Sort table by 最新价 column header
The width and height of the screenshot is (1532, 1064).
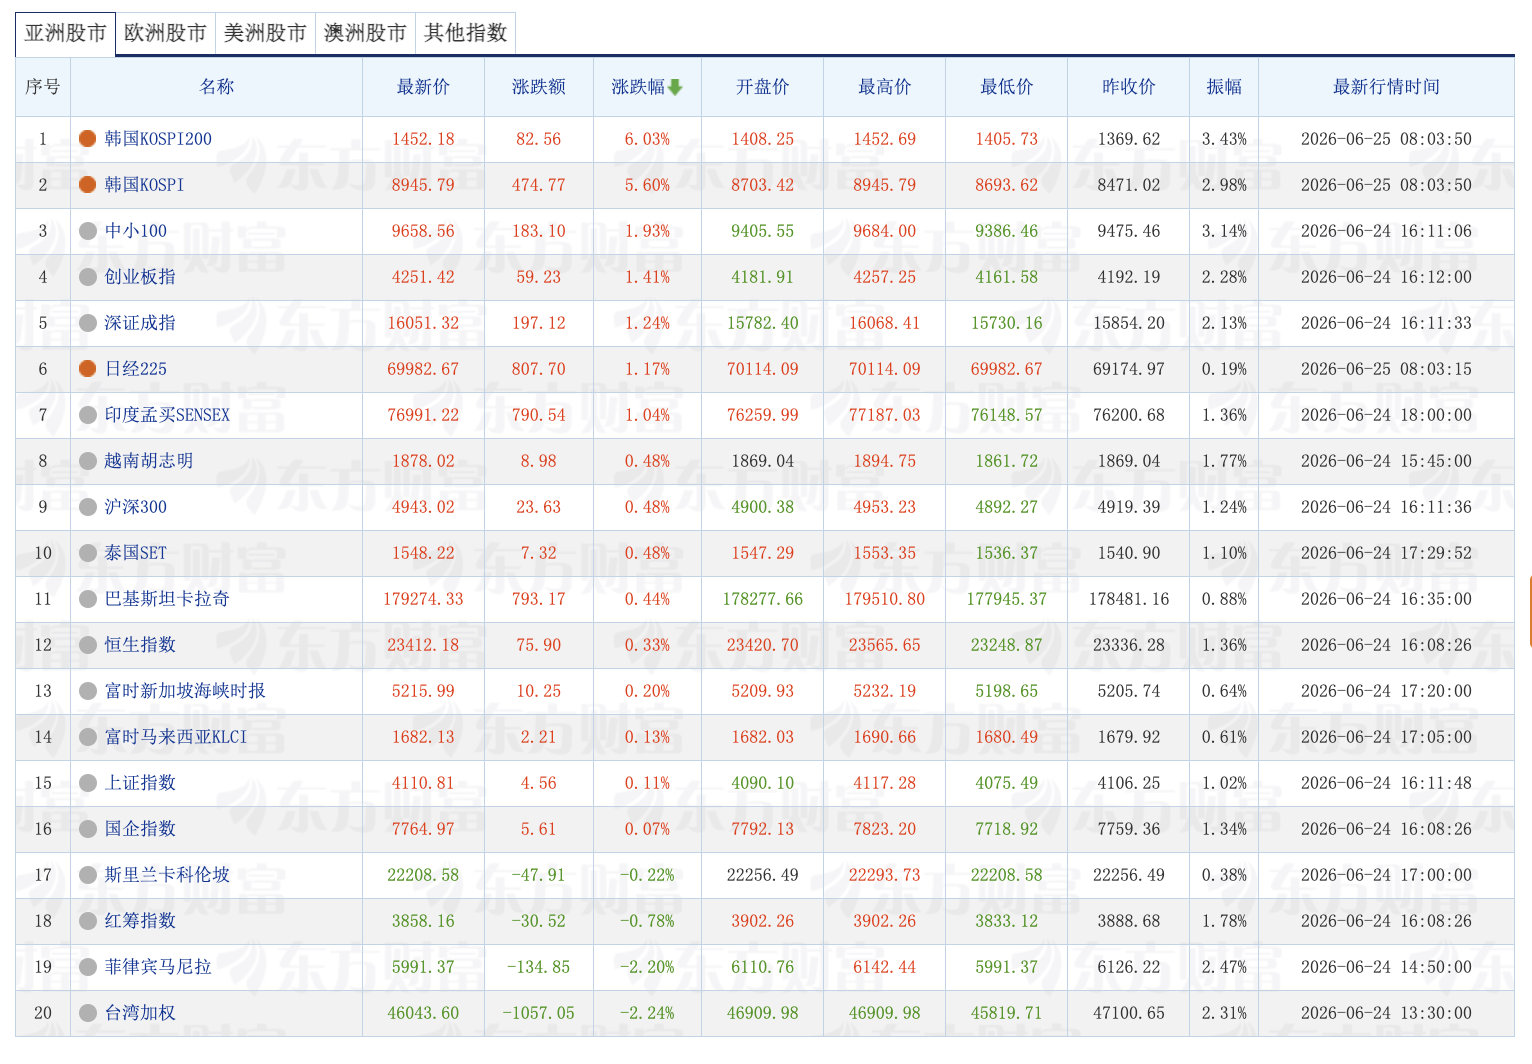click(x=423, y=87)
